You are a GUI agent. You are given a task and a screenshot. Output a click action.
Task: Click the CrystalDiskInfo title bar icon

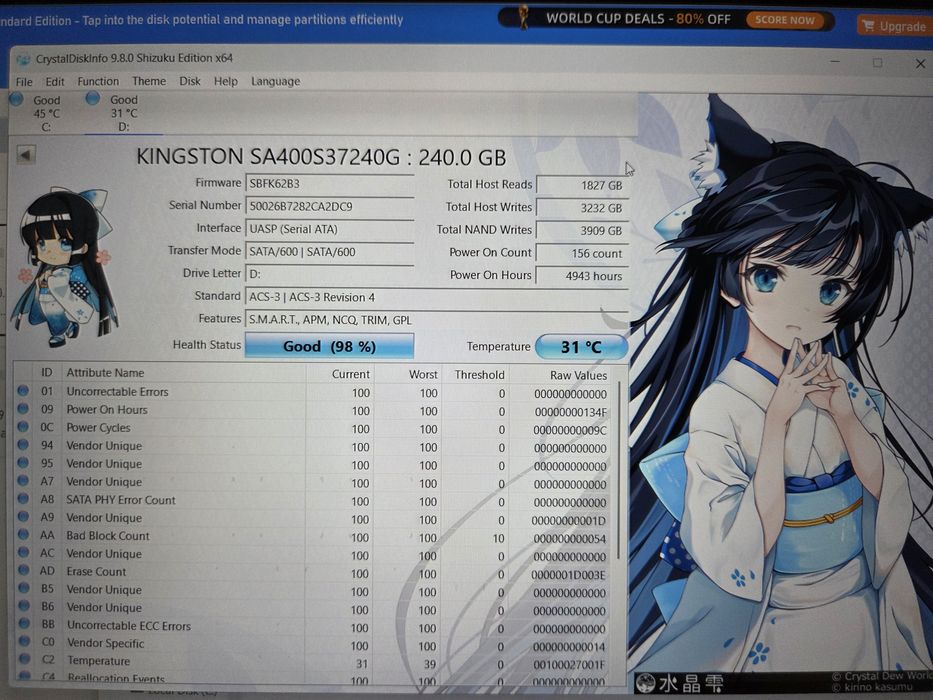pos(23,59)
